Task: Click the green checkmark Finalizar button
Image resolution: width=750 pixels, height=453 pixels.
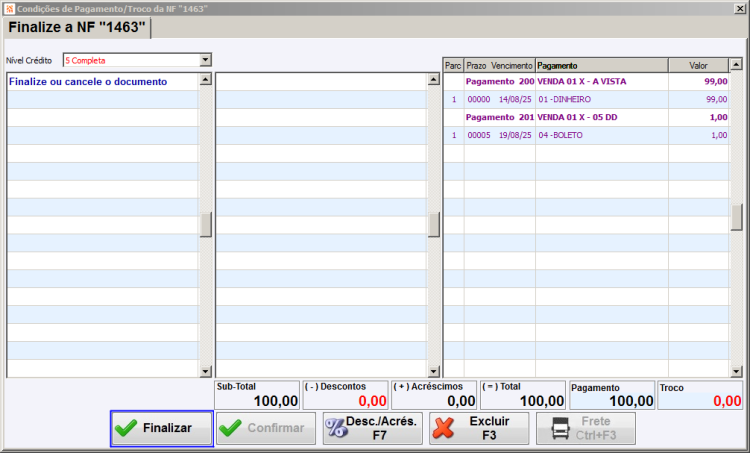Action: (x=162, y=428)
